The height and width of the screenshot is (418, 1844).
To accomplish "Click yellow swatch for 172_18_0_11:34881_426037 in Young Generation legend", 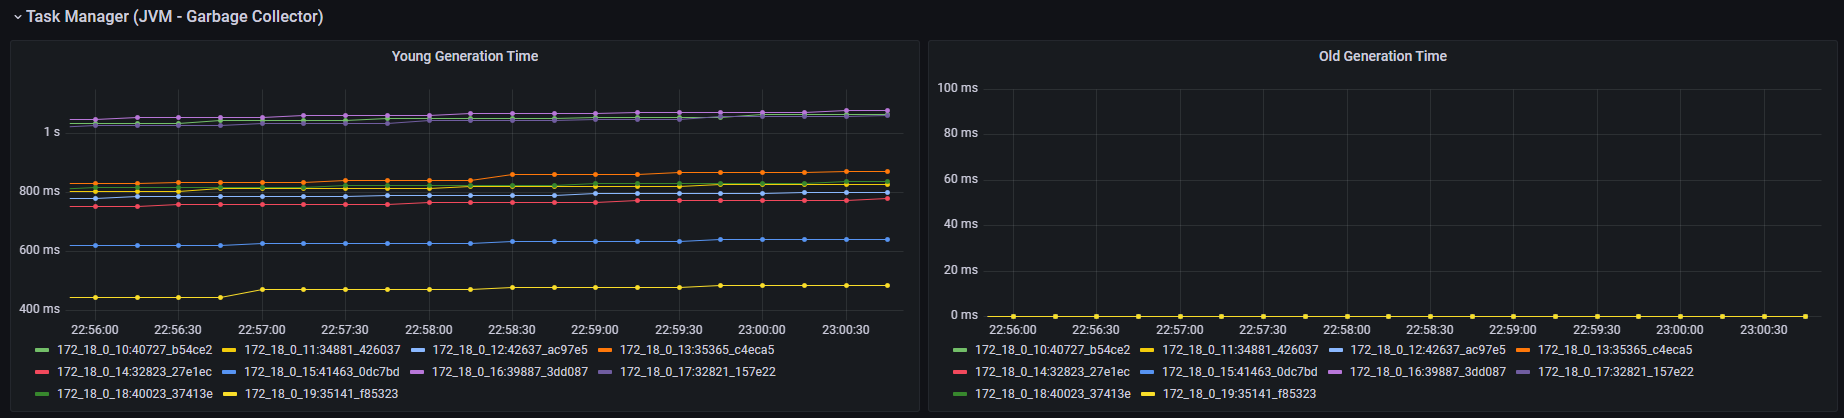I will pos(229,350).
